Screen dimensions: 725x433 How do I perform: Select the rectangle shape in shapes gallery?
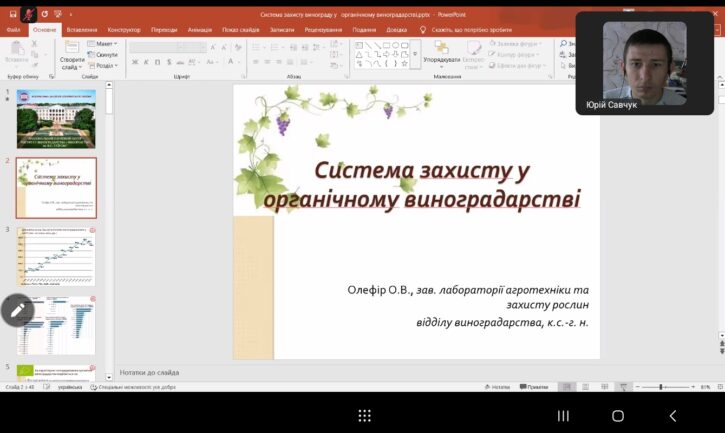pyautogui.click(x=386, y=45)
